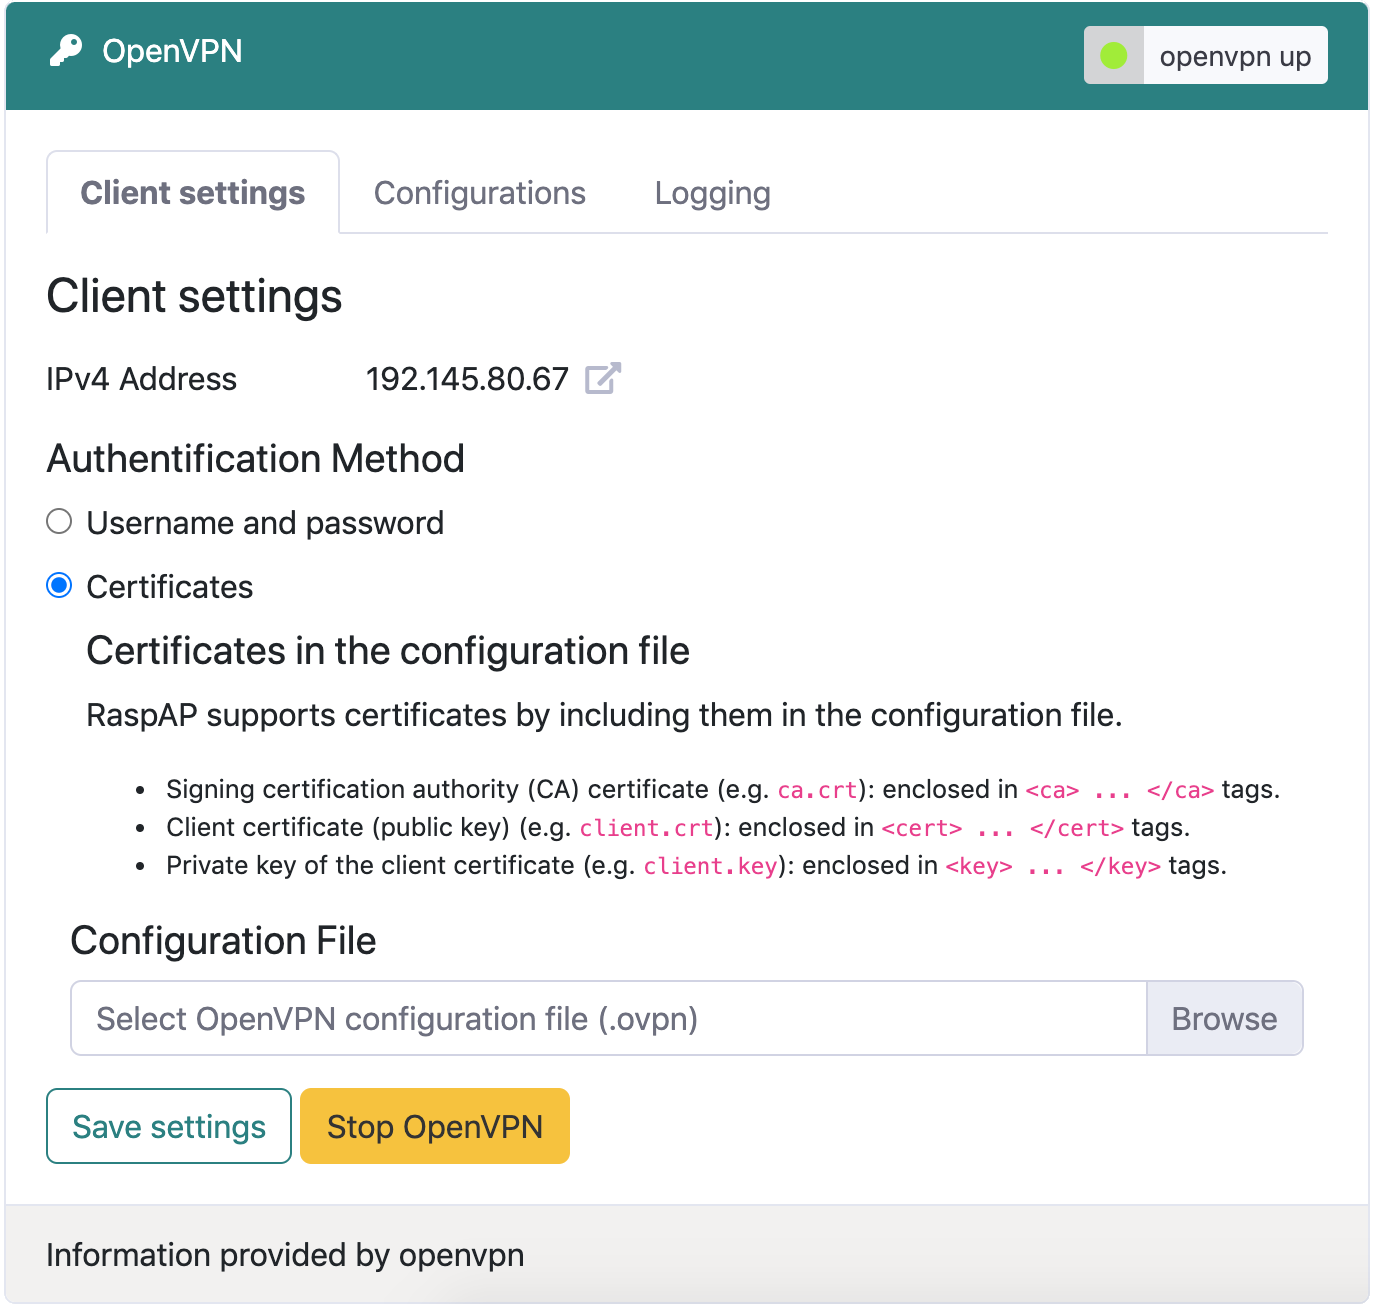Click the <cert> ... </cert> tags code text
1374x1308 pixels.
pyautogui.click(x=1003, y=828)
